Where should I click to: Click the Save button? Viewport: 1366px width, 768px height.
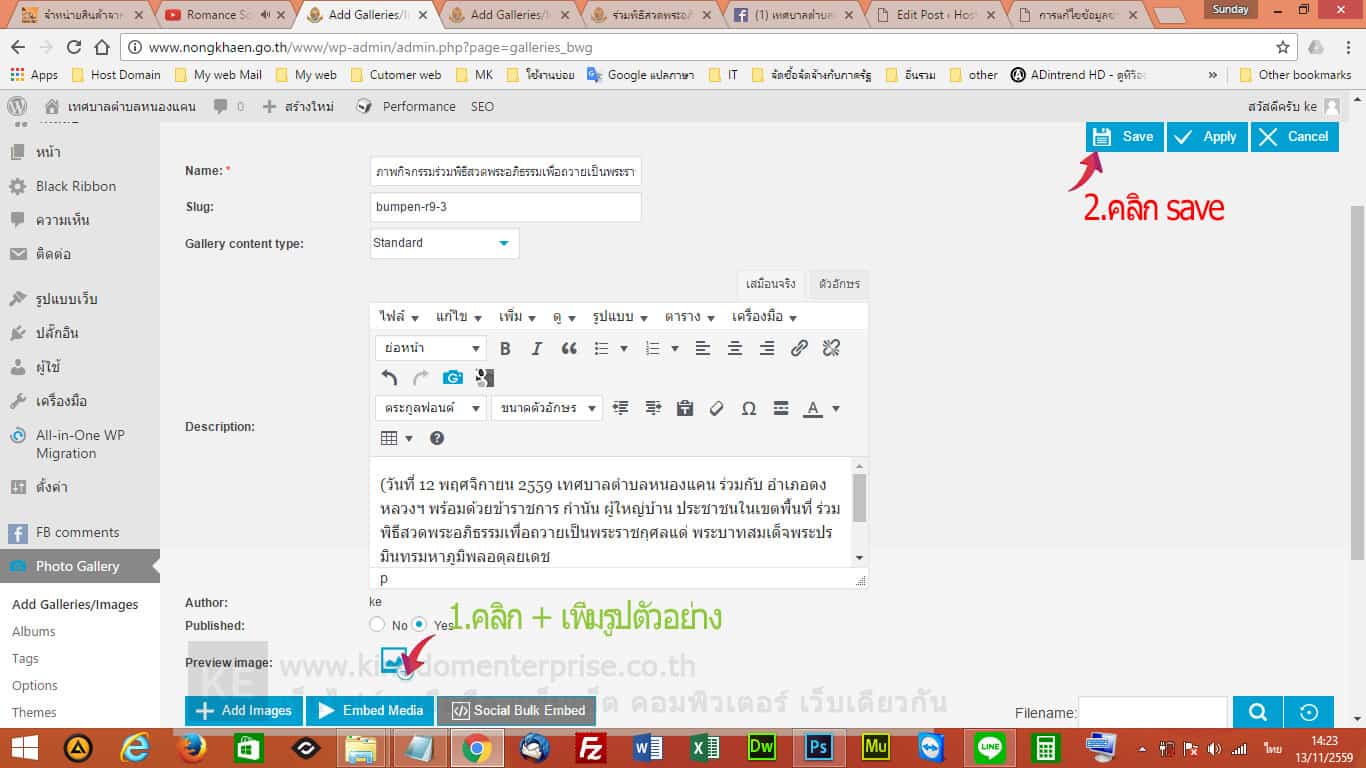click(x=1124, y=137)
